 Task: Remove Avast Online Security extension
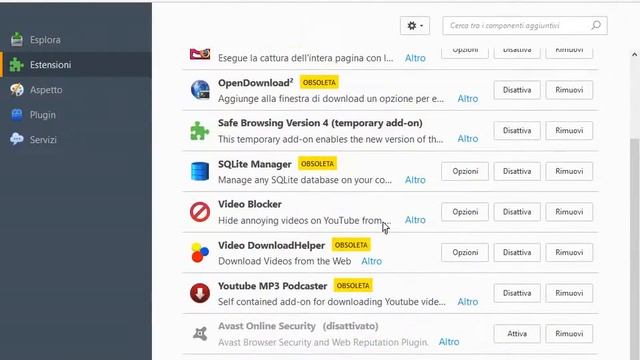[x=569, y=333]
